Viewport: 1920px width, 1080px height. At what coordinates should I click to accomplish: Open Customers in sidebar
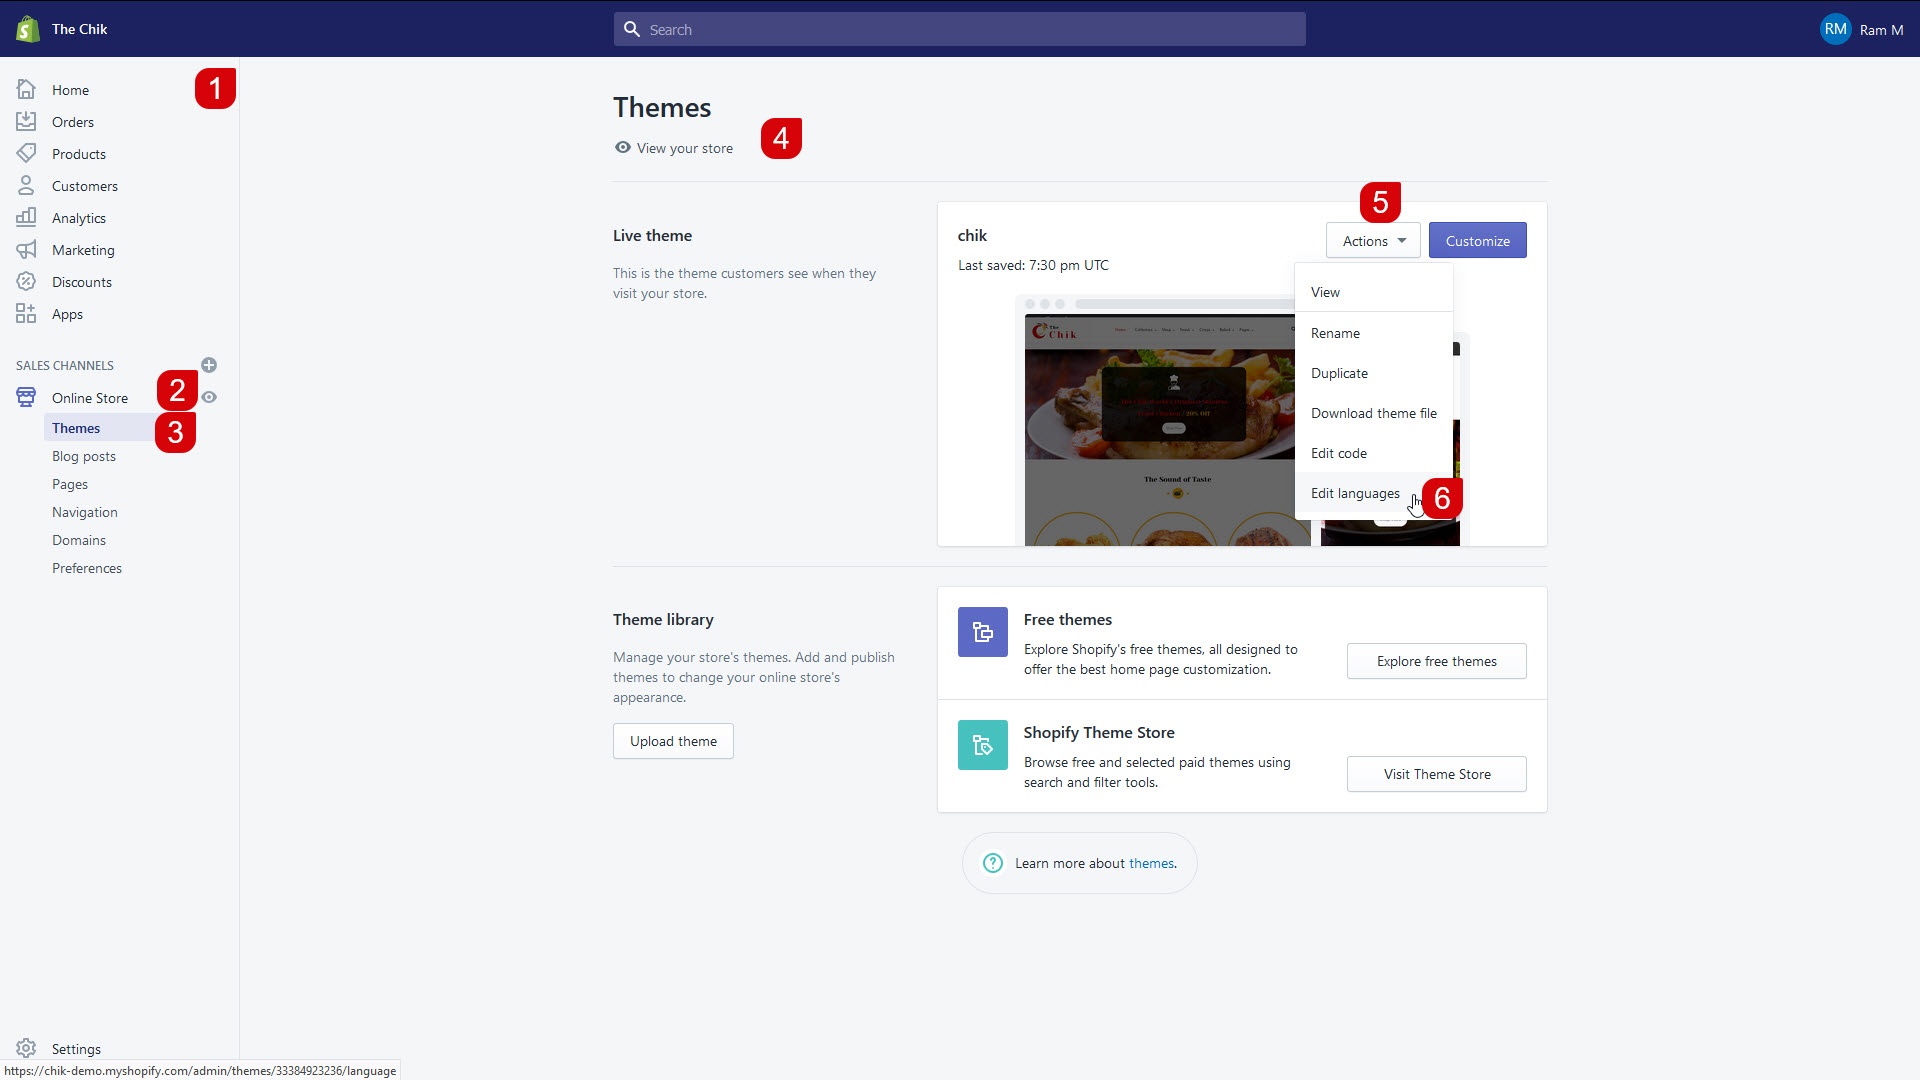pyautogui.click(x=85, y=186)
